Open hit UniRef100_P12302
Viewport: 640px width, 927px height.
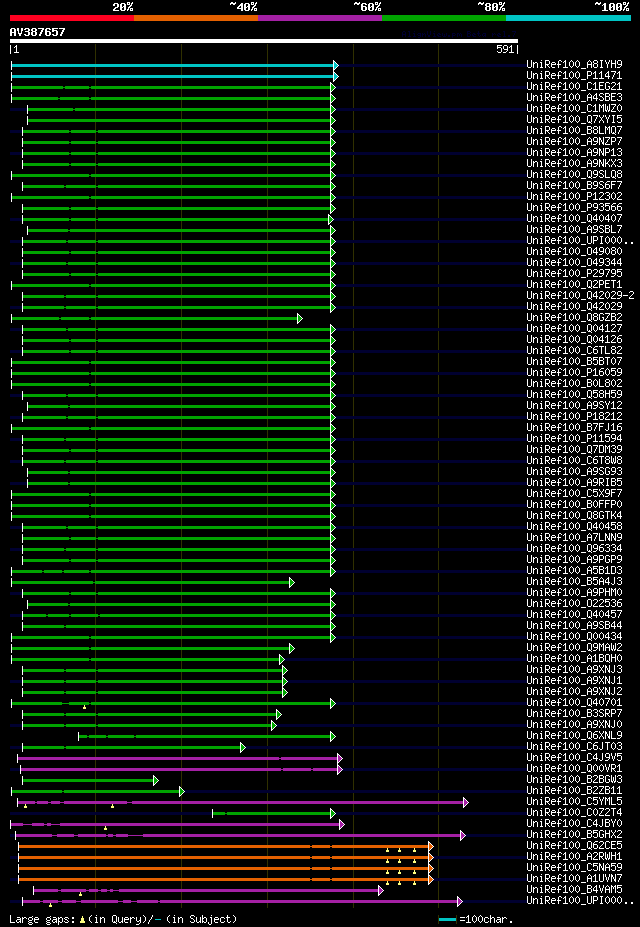(x=574, y=196)
